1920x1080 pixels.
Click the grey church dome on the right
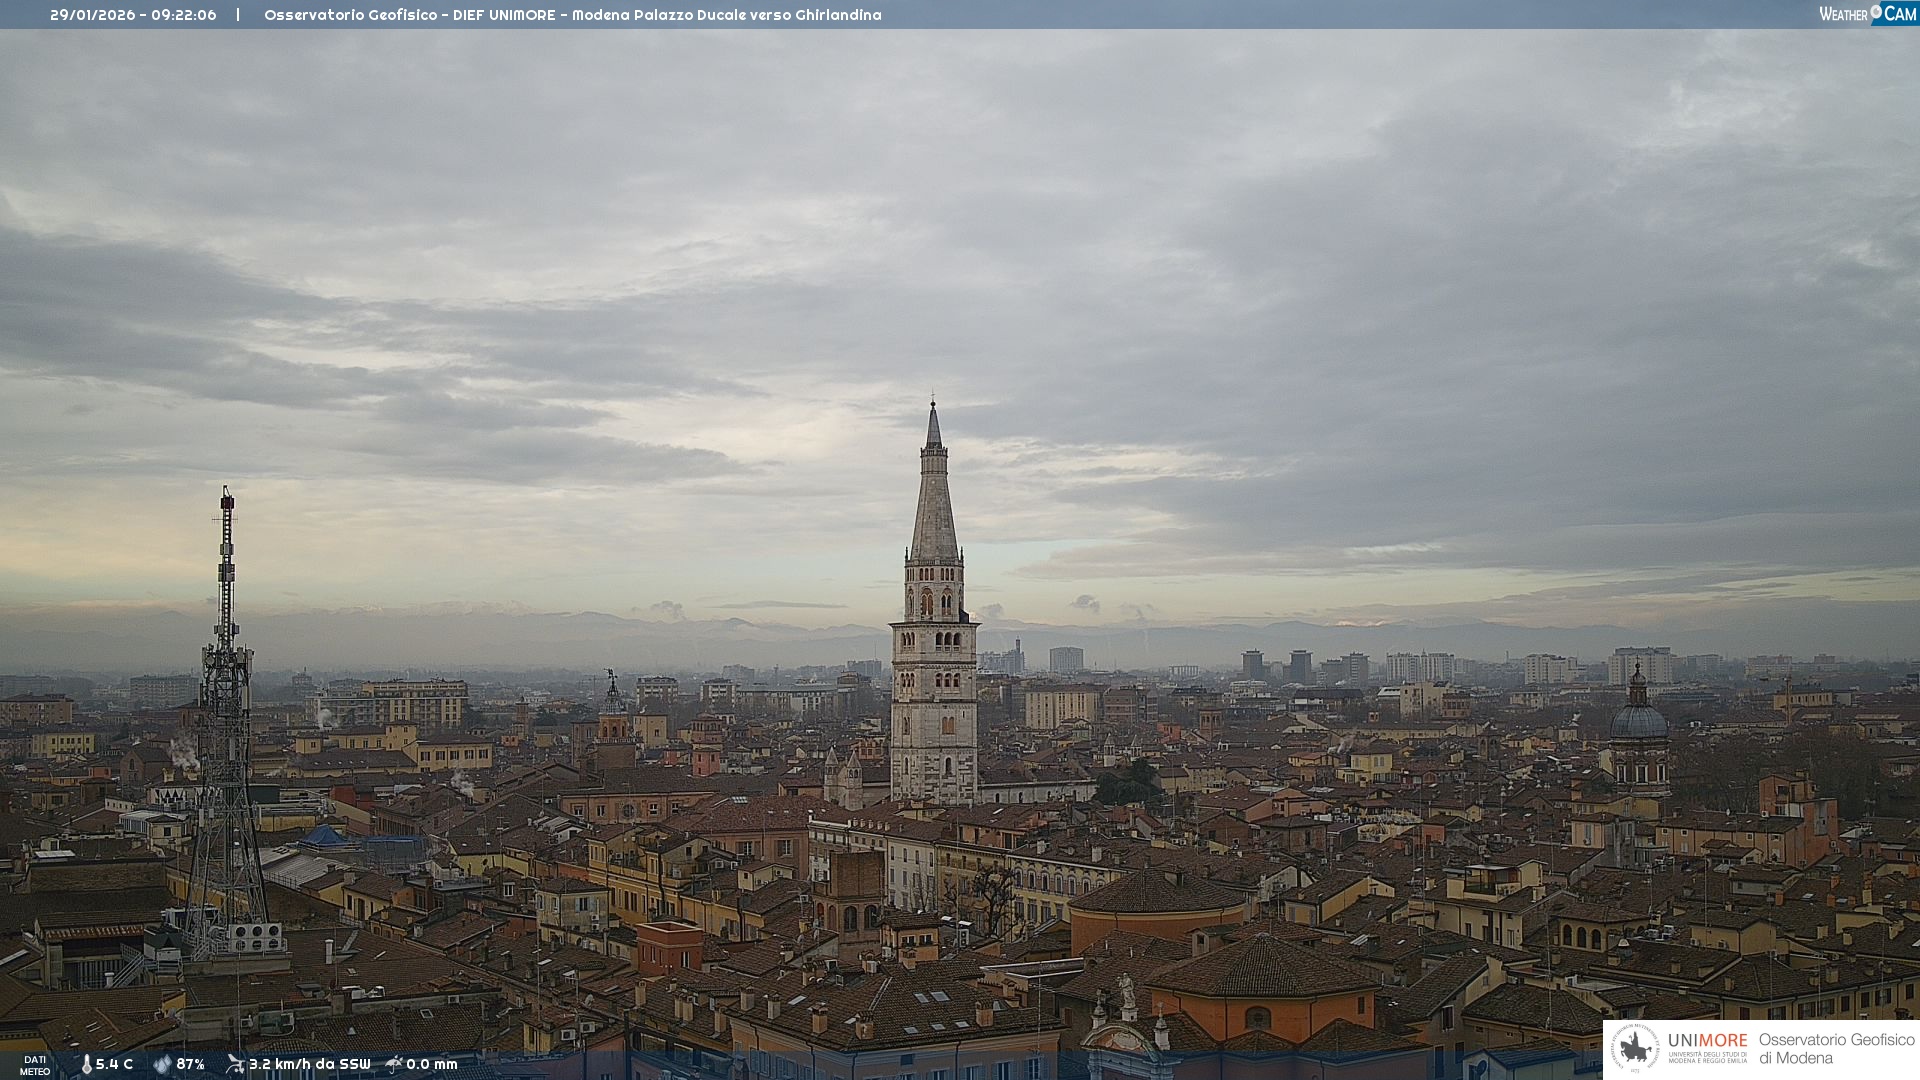1638,720
